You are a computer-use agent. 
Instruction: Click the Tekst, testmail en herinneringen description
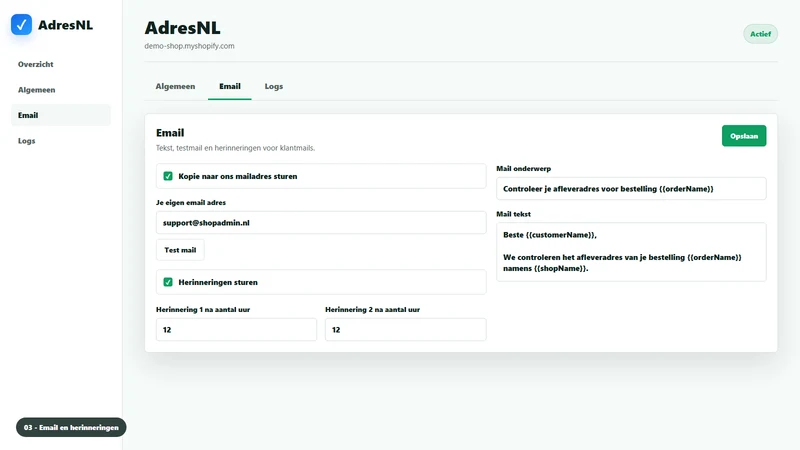pos(235,148)
